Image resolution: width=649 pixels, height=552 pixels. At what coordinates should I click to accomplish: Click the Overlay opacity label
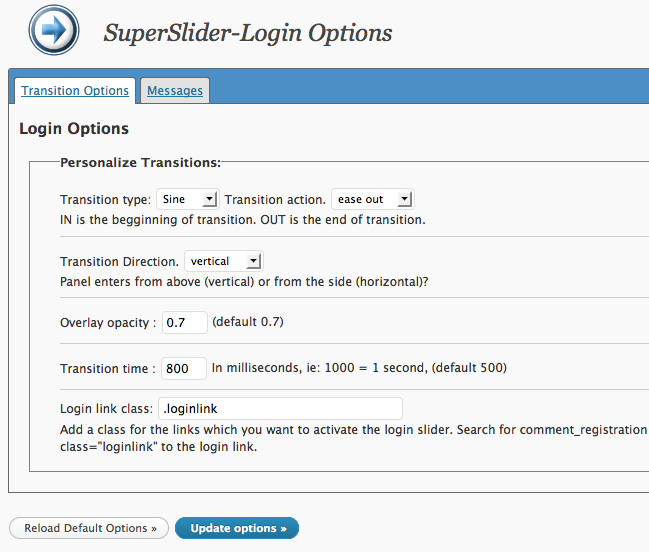(108, 323)
